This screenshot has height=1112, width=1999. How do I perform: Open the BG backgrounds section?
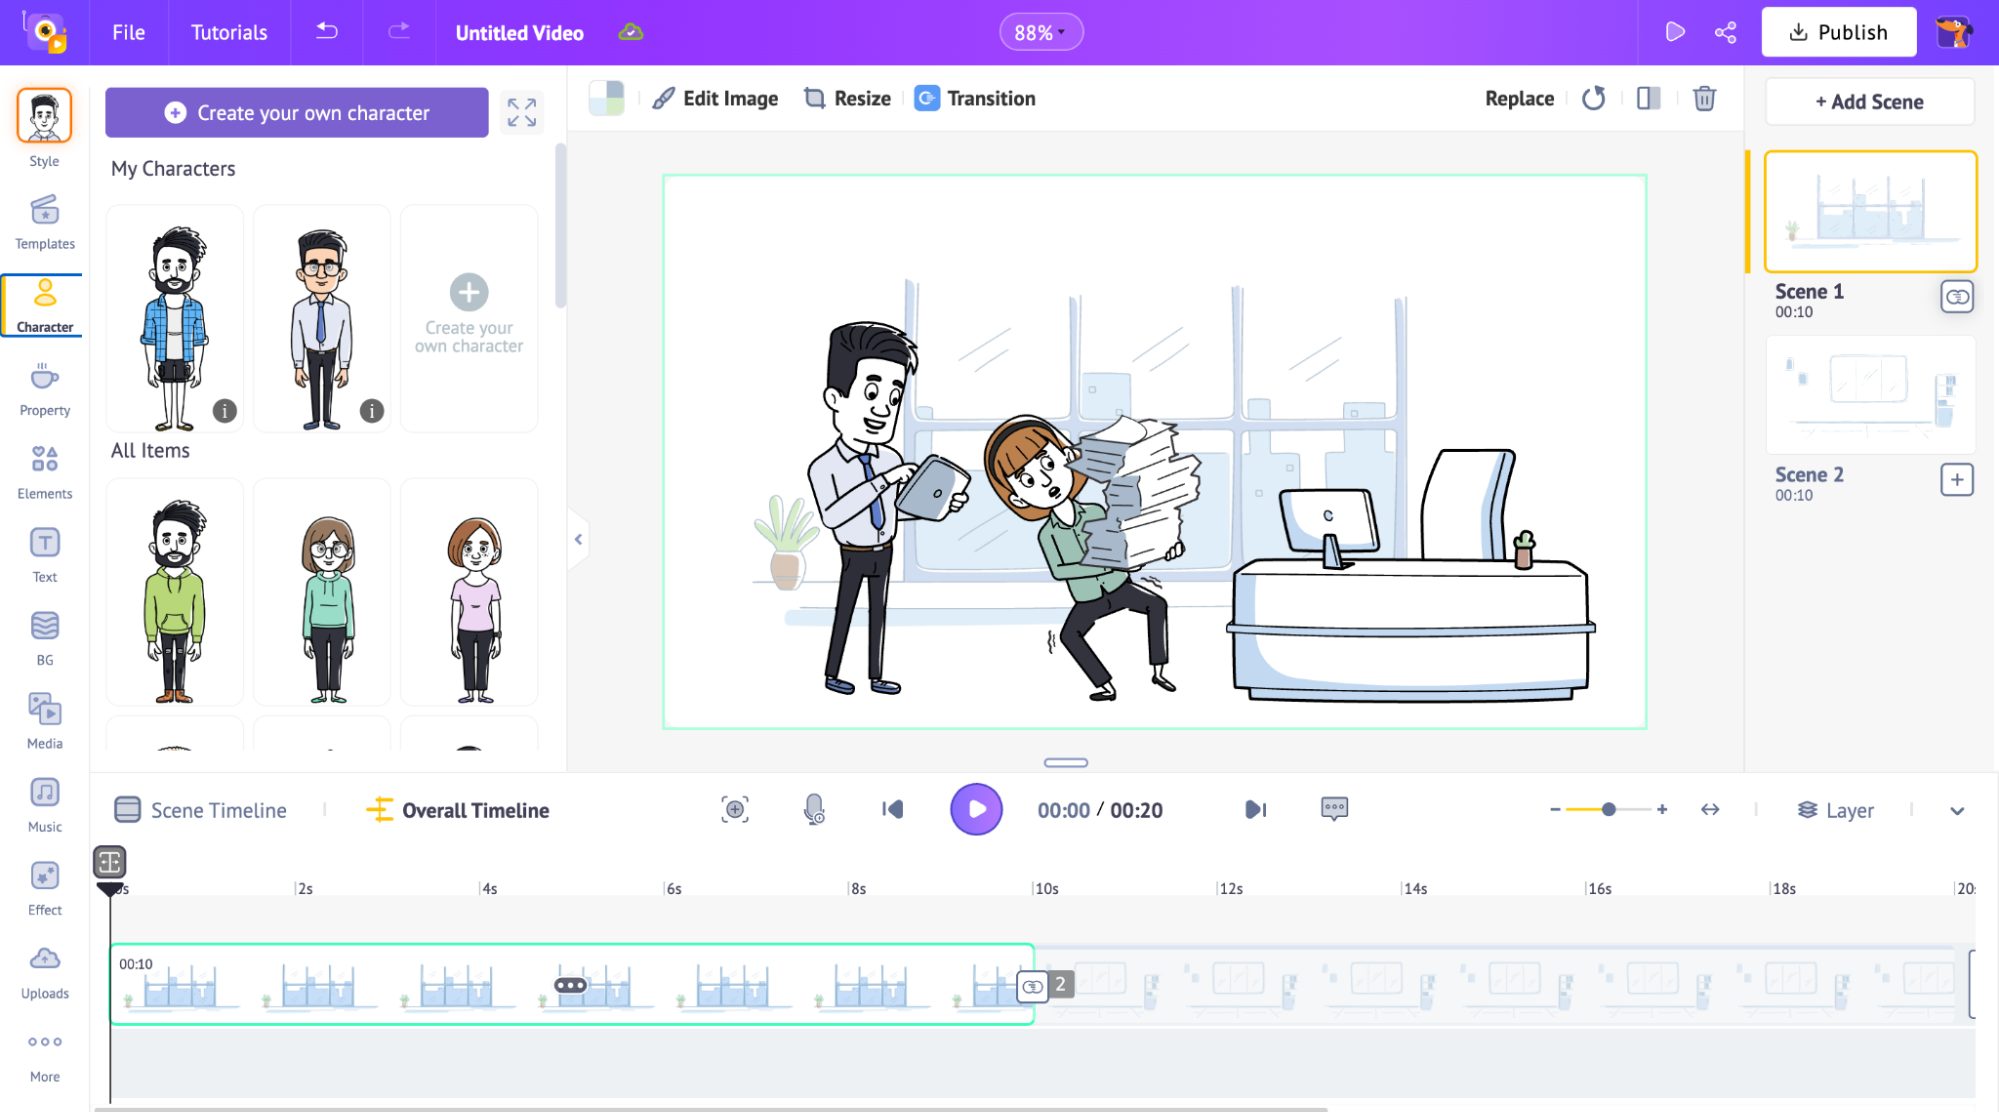click(44, 638)
